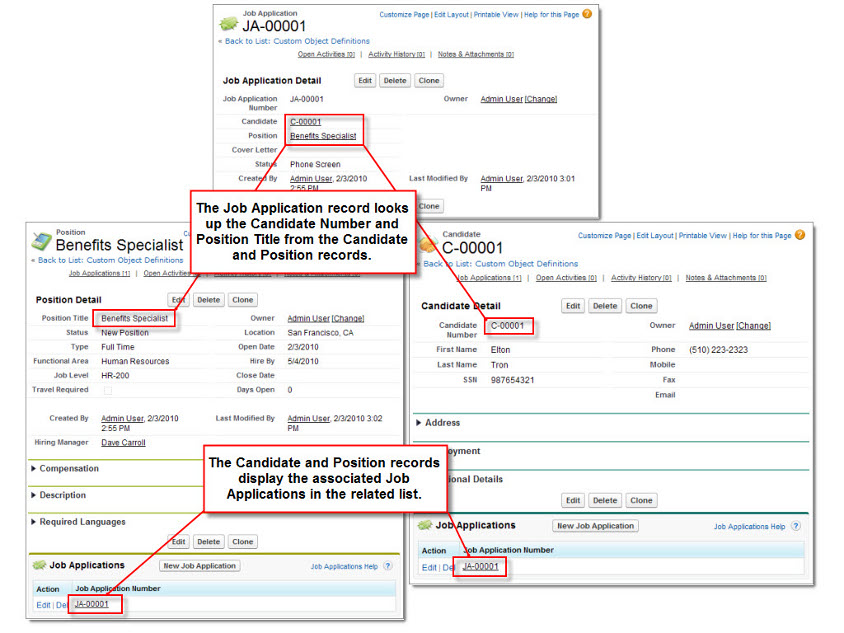Click Delete button in Position Detail header

[208, 300]
